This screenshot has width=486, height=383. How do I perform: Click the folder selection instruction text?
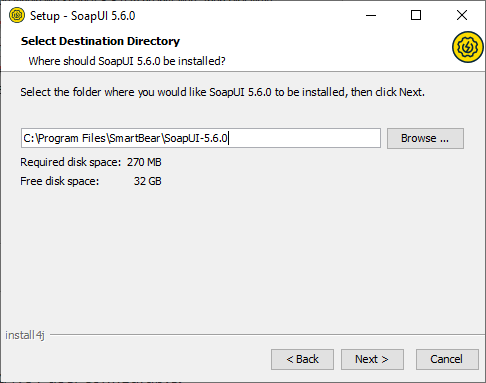click(x=222, y=92)
